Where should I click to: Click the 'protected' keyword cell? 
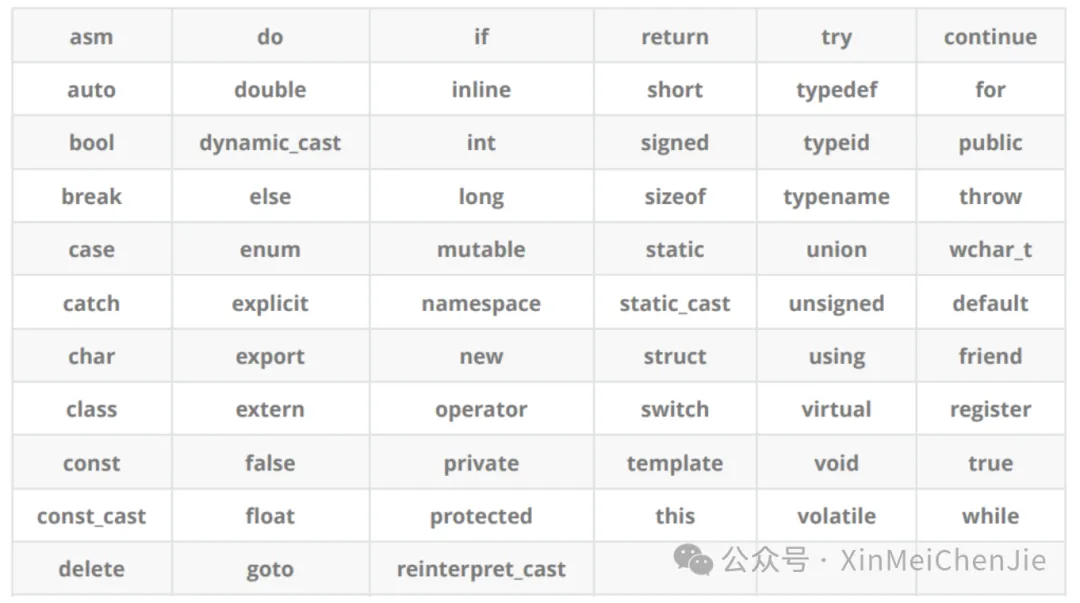[481, 517]
